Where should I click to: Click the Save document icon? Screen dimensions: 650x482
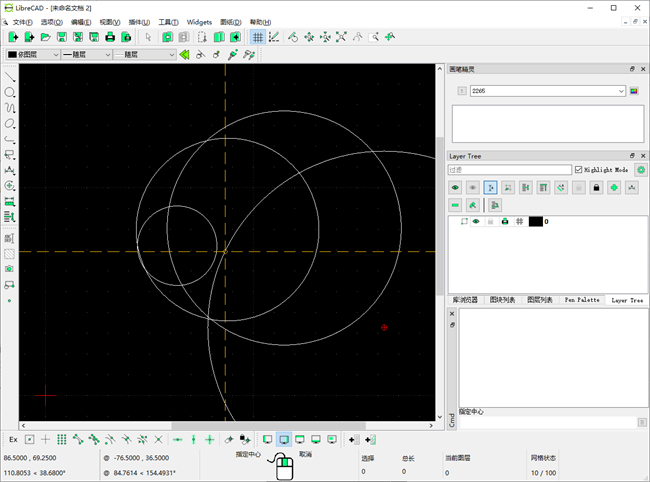[62, 37]
